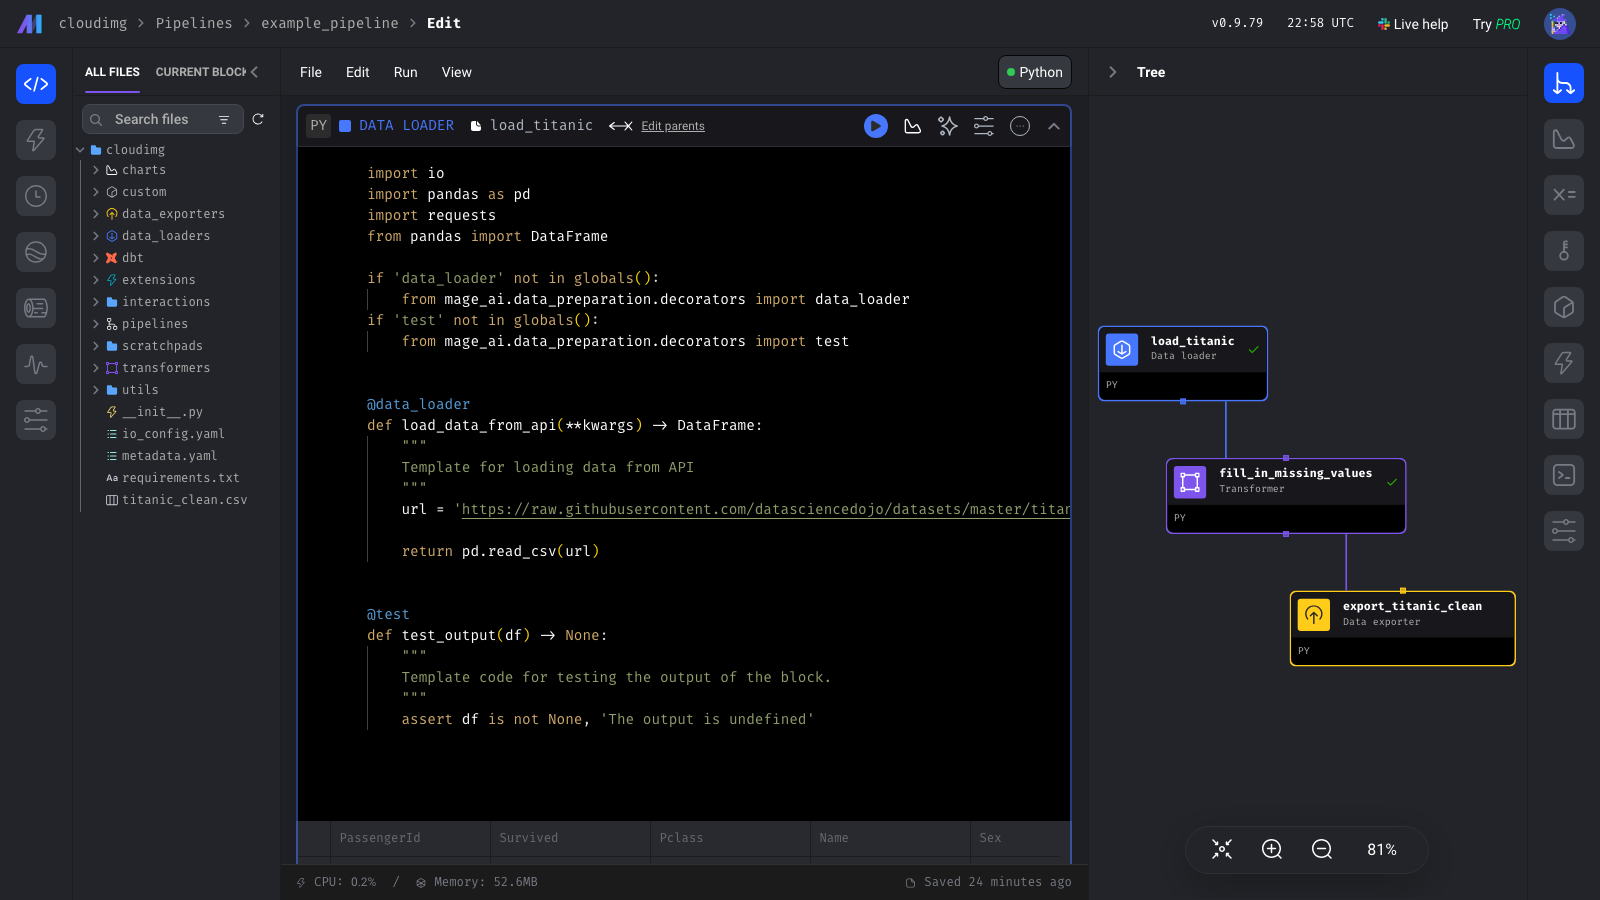Collapse the clouding root folder

click(80, 150)
